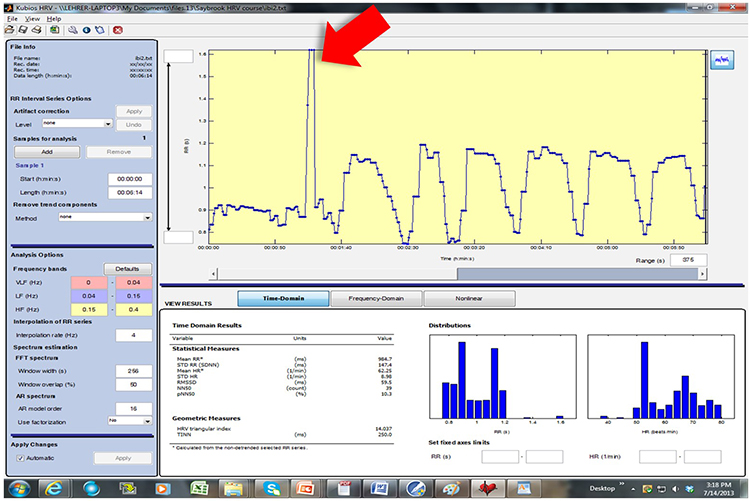Image resolution: width=750 pixels, height=501 pixels.
Task: Click the VLF upper limit field 0.04
Action: (x=134, y=282)
